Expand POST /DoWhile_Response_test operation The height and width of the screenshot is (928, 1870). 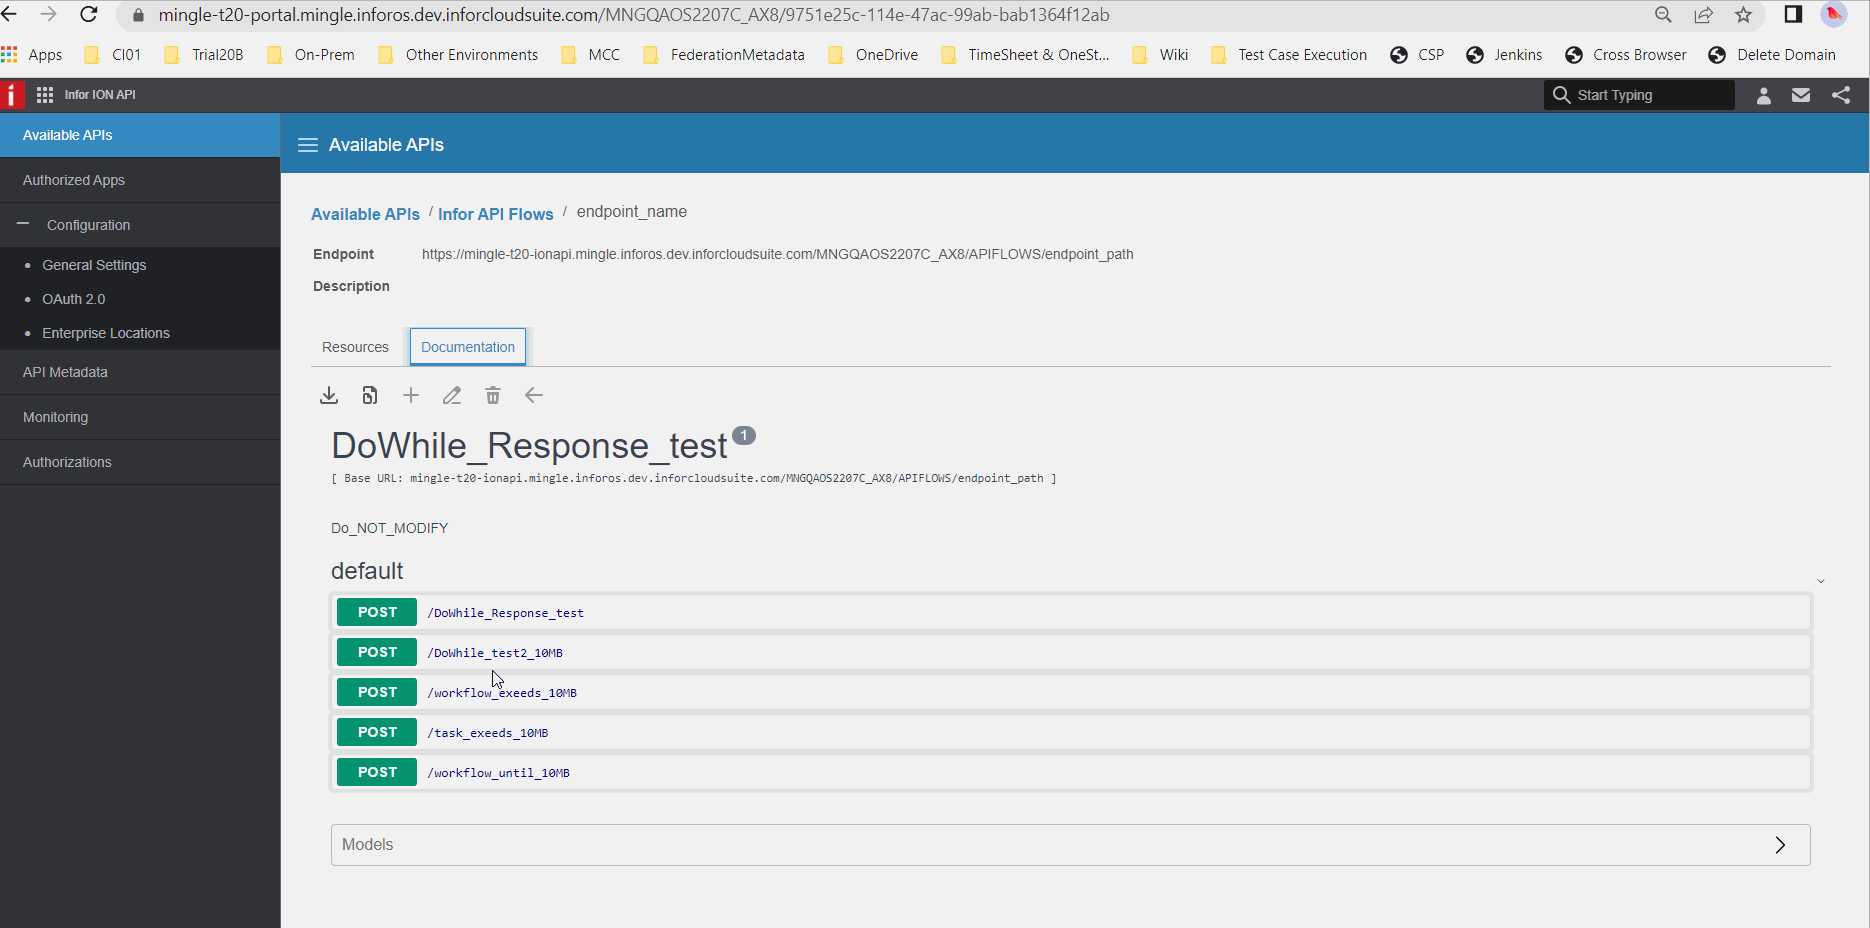[1071, 612]
